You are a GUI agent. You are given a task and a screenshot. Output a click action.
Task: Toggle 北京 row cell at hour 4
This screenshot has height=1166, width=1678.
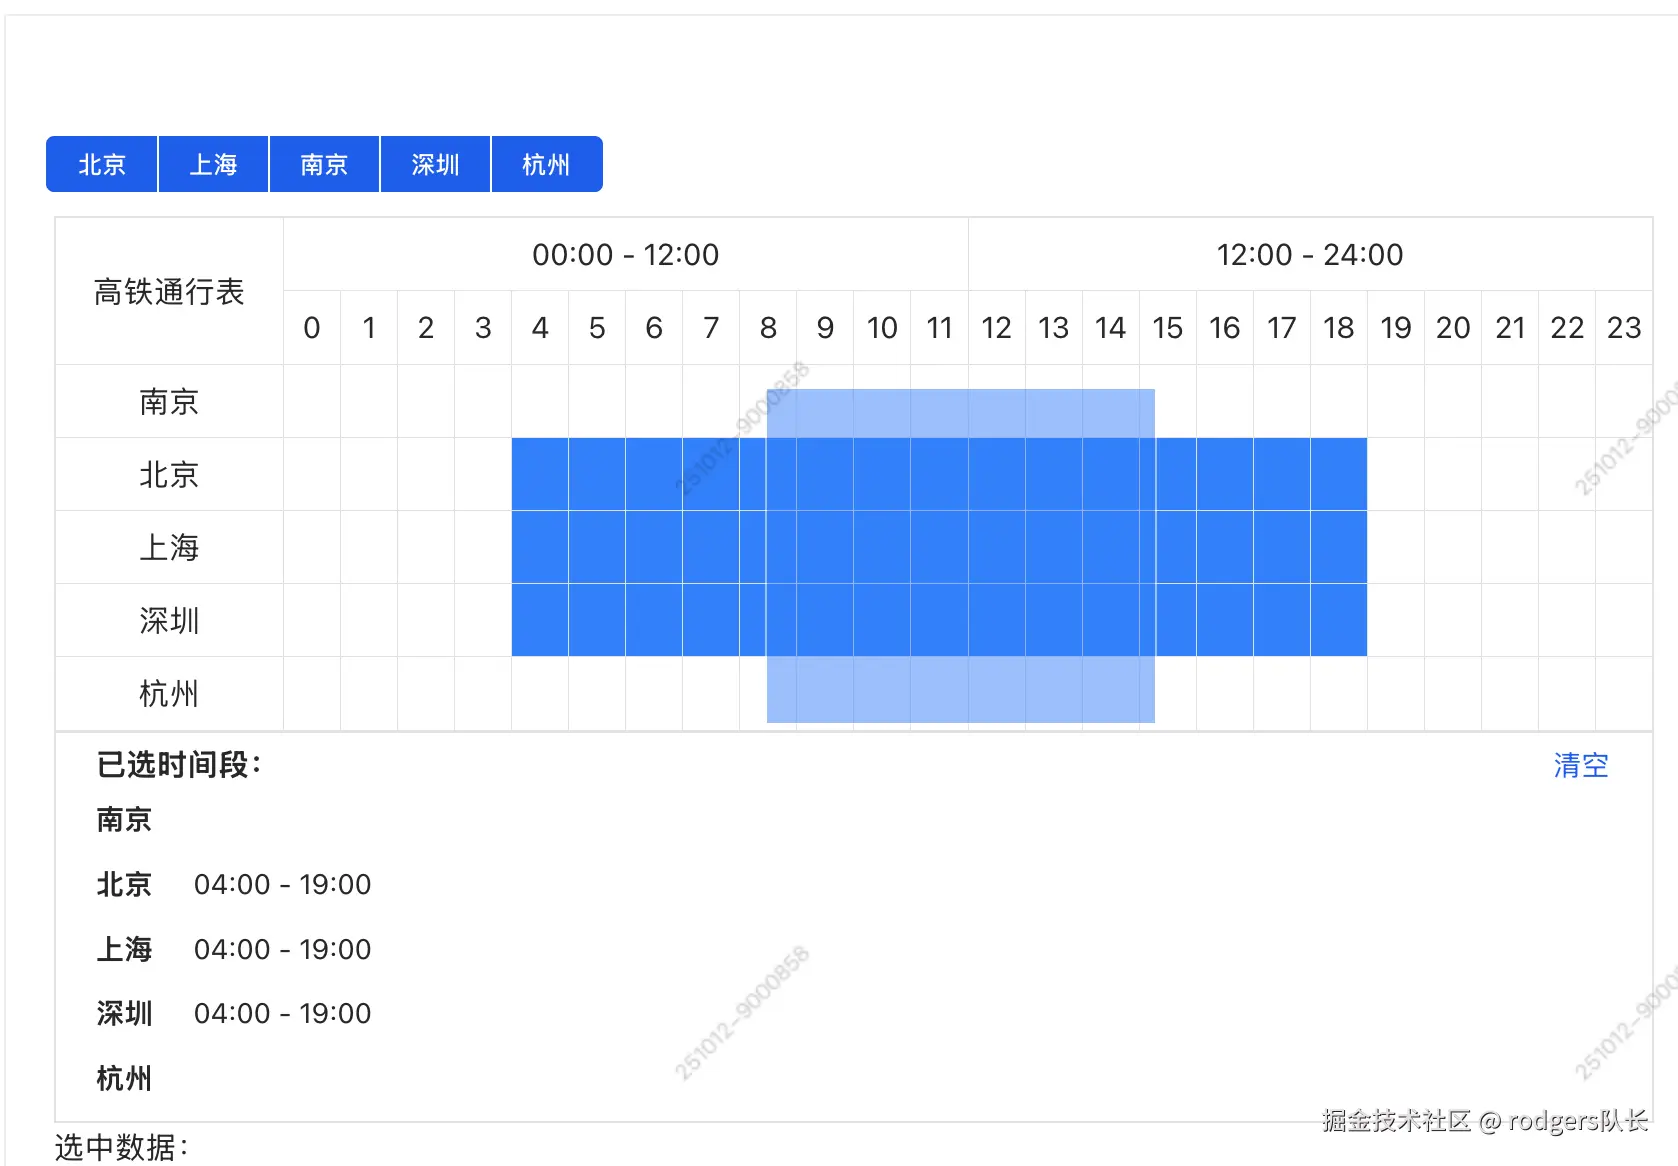[540, 474]
